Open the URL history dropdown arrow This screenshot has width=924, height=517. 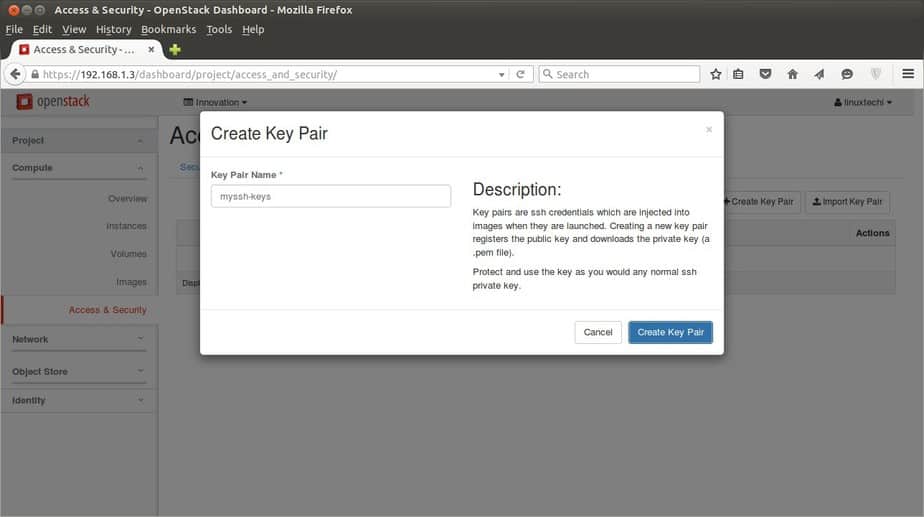pyautogui.click(x=501, y=75)
